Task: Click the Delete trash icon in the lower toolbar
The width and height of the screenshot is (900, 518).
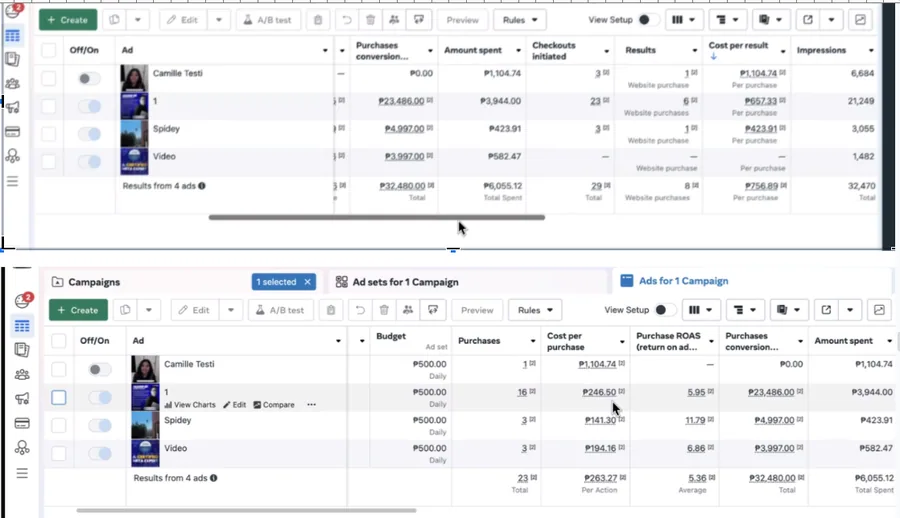Action: [x=384, y=310]
